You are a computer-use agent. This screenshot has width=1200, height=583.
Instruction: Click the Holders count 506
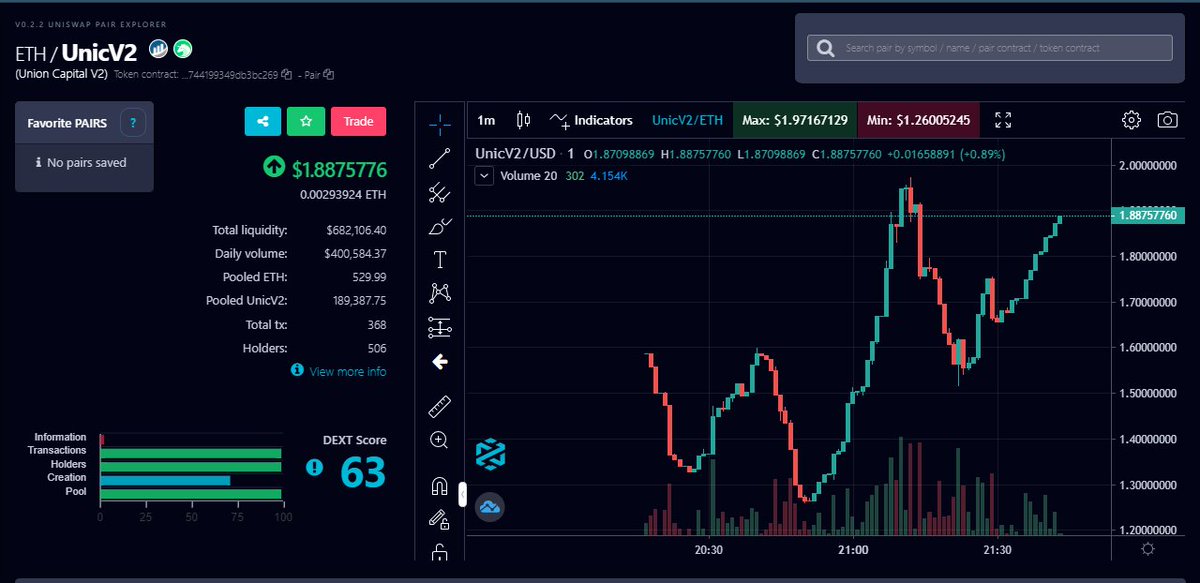(376, 348)
